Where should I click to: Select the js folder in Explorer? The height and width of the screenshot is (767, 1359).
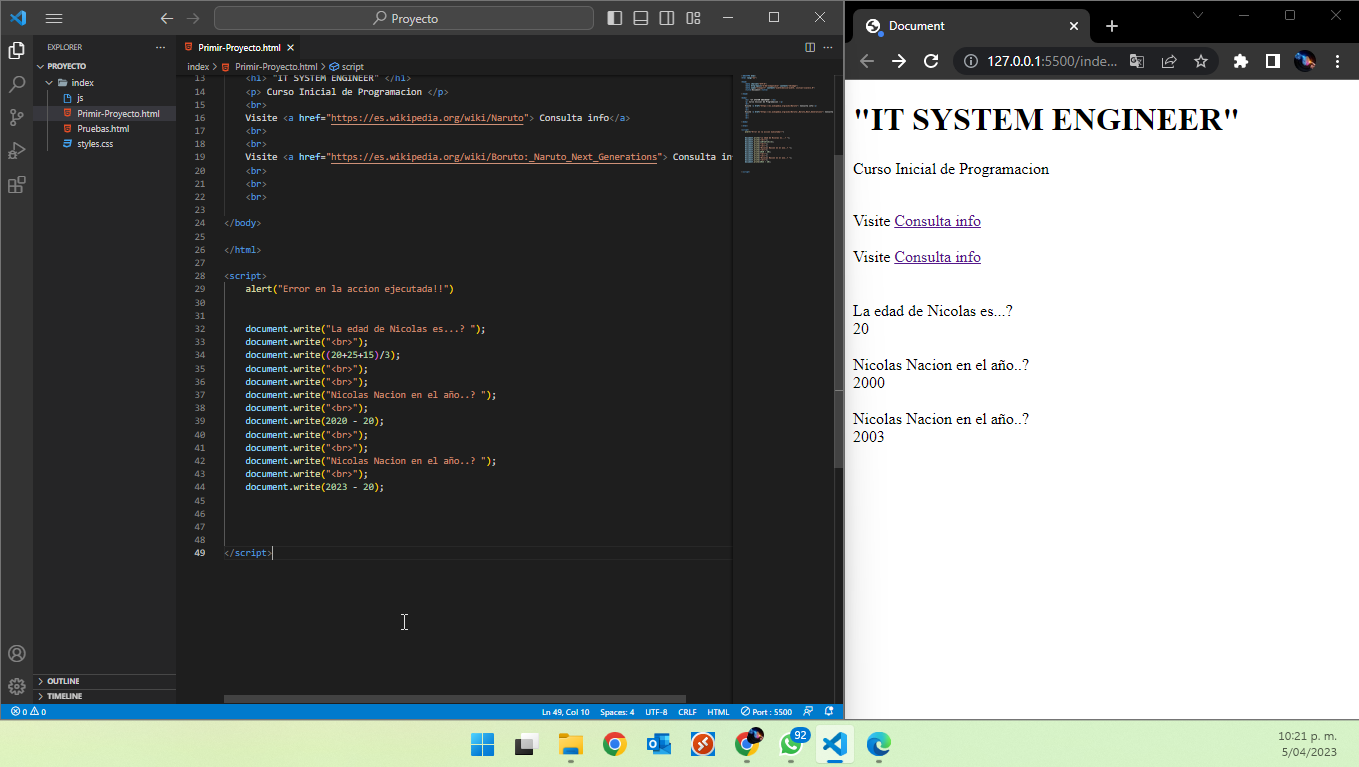105,98
